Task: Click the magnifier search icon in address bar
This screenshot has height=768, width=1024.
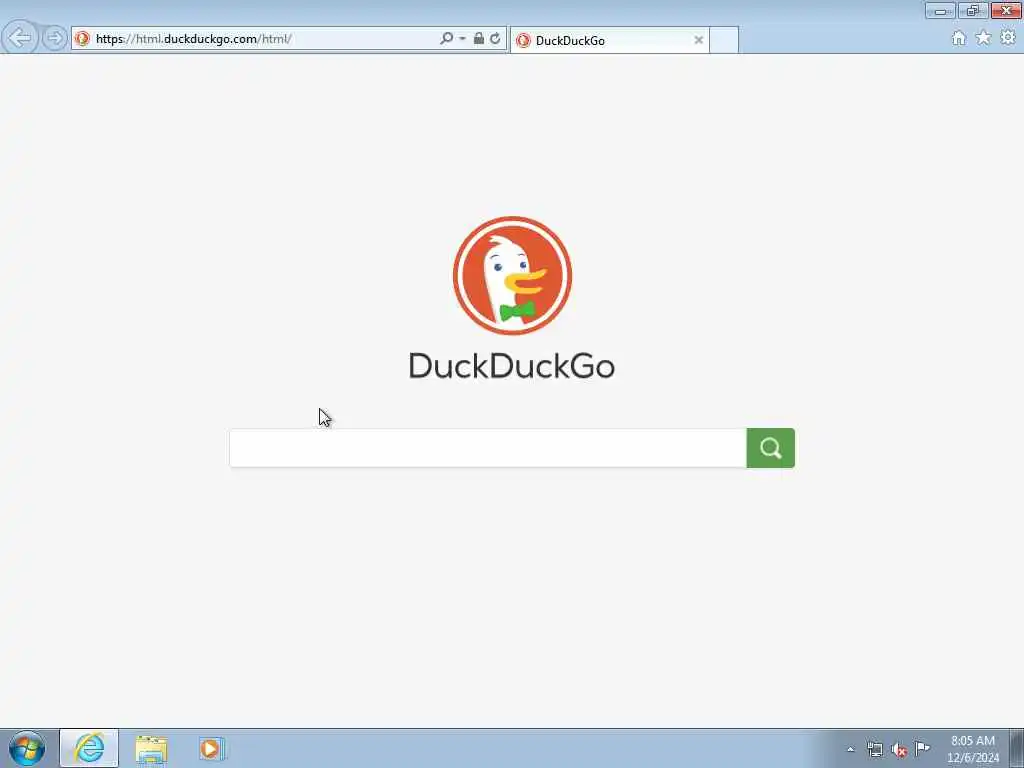Action: coord(447,39)
